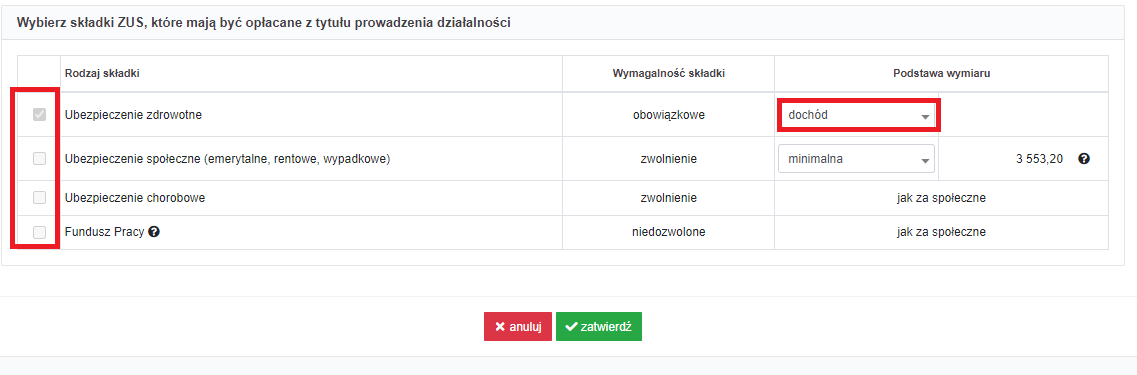Screen dimensions: 1137x375
Task: Click the niedozwolone requirement cell
Action: [x=669, y=232]
